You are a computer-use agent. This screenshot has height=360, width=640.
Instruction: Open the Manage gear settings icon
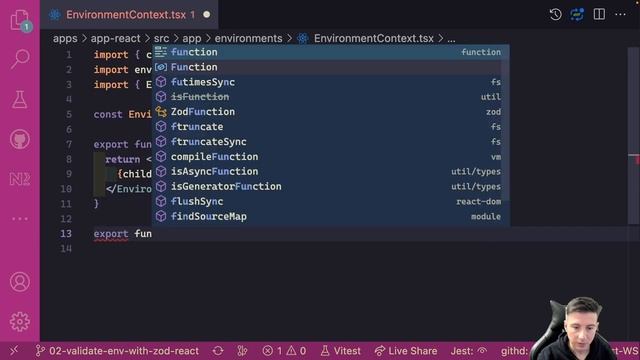20,322
